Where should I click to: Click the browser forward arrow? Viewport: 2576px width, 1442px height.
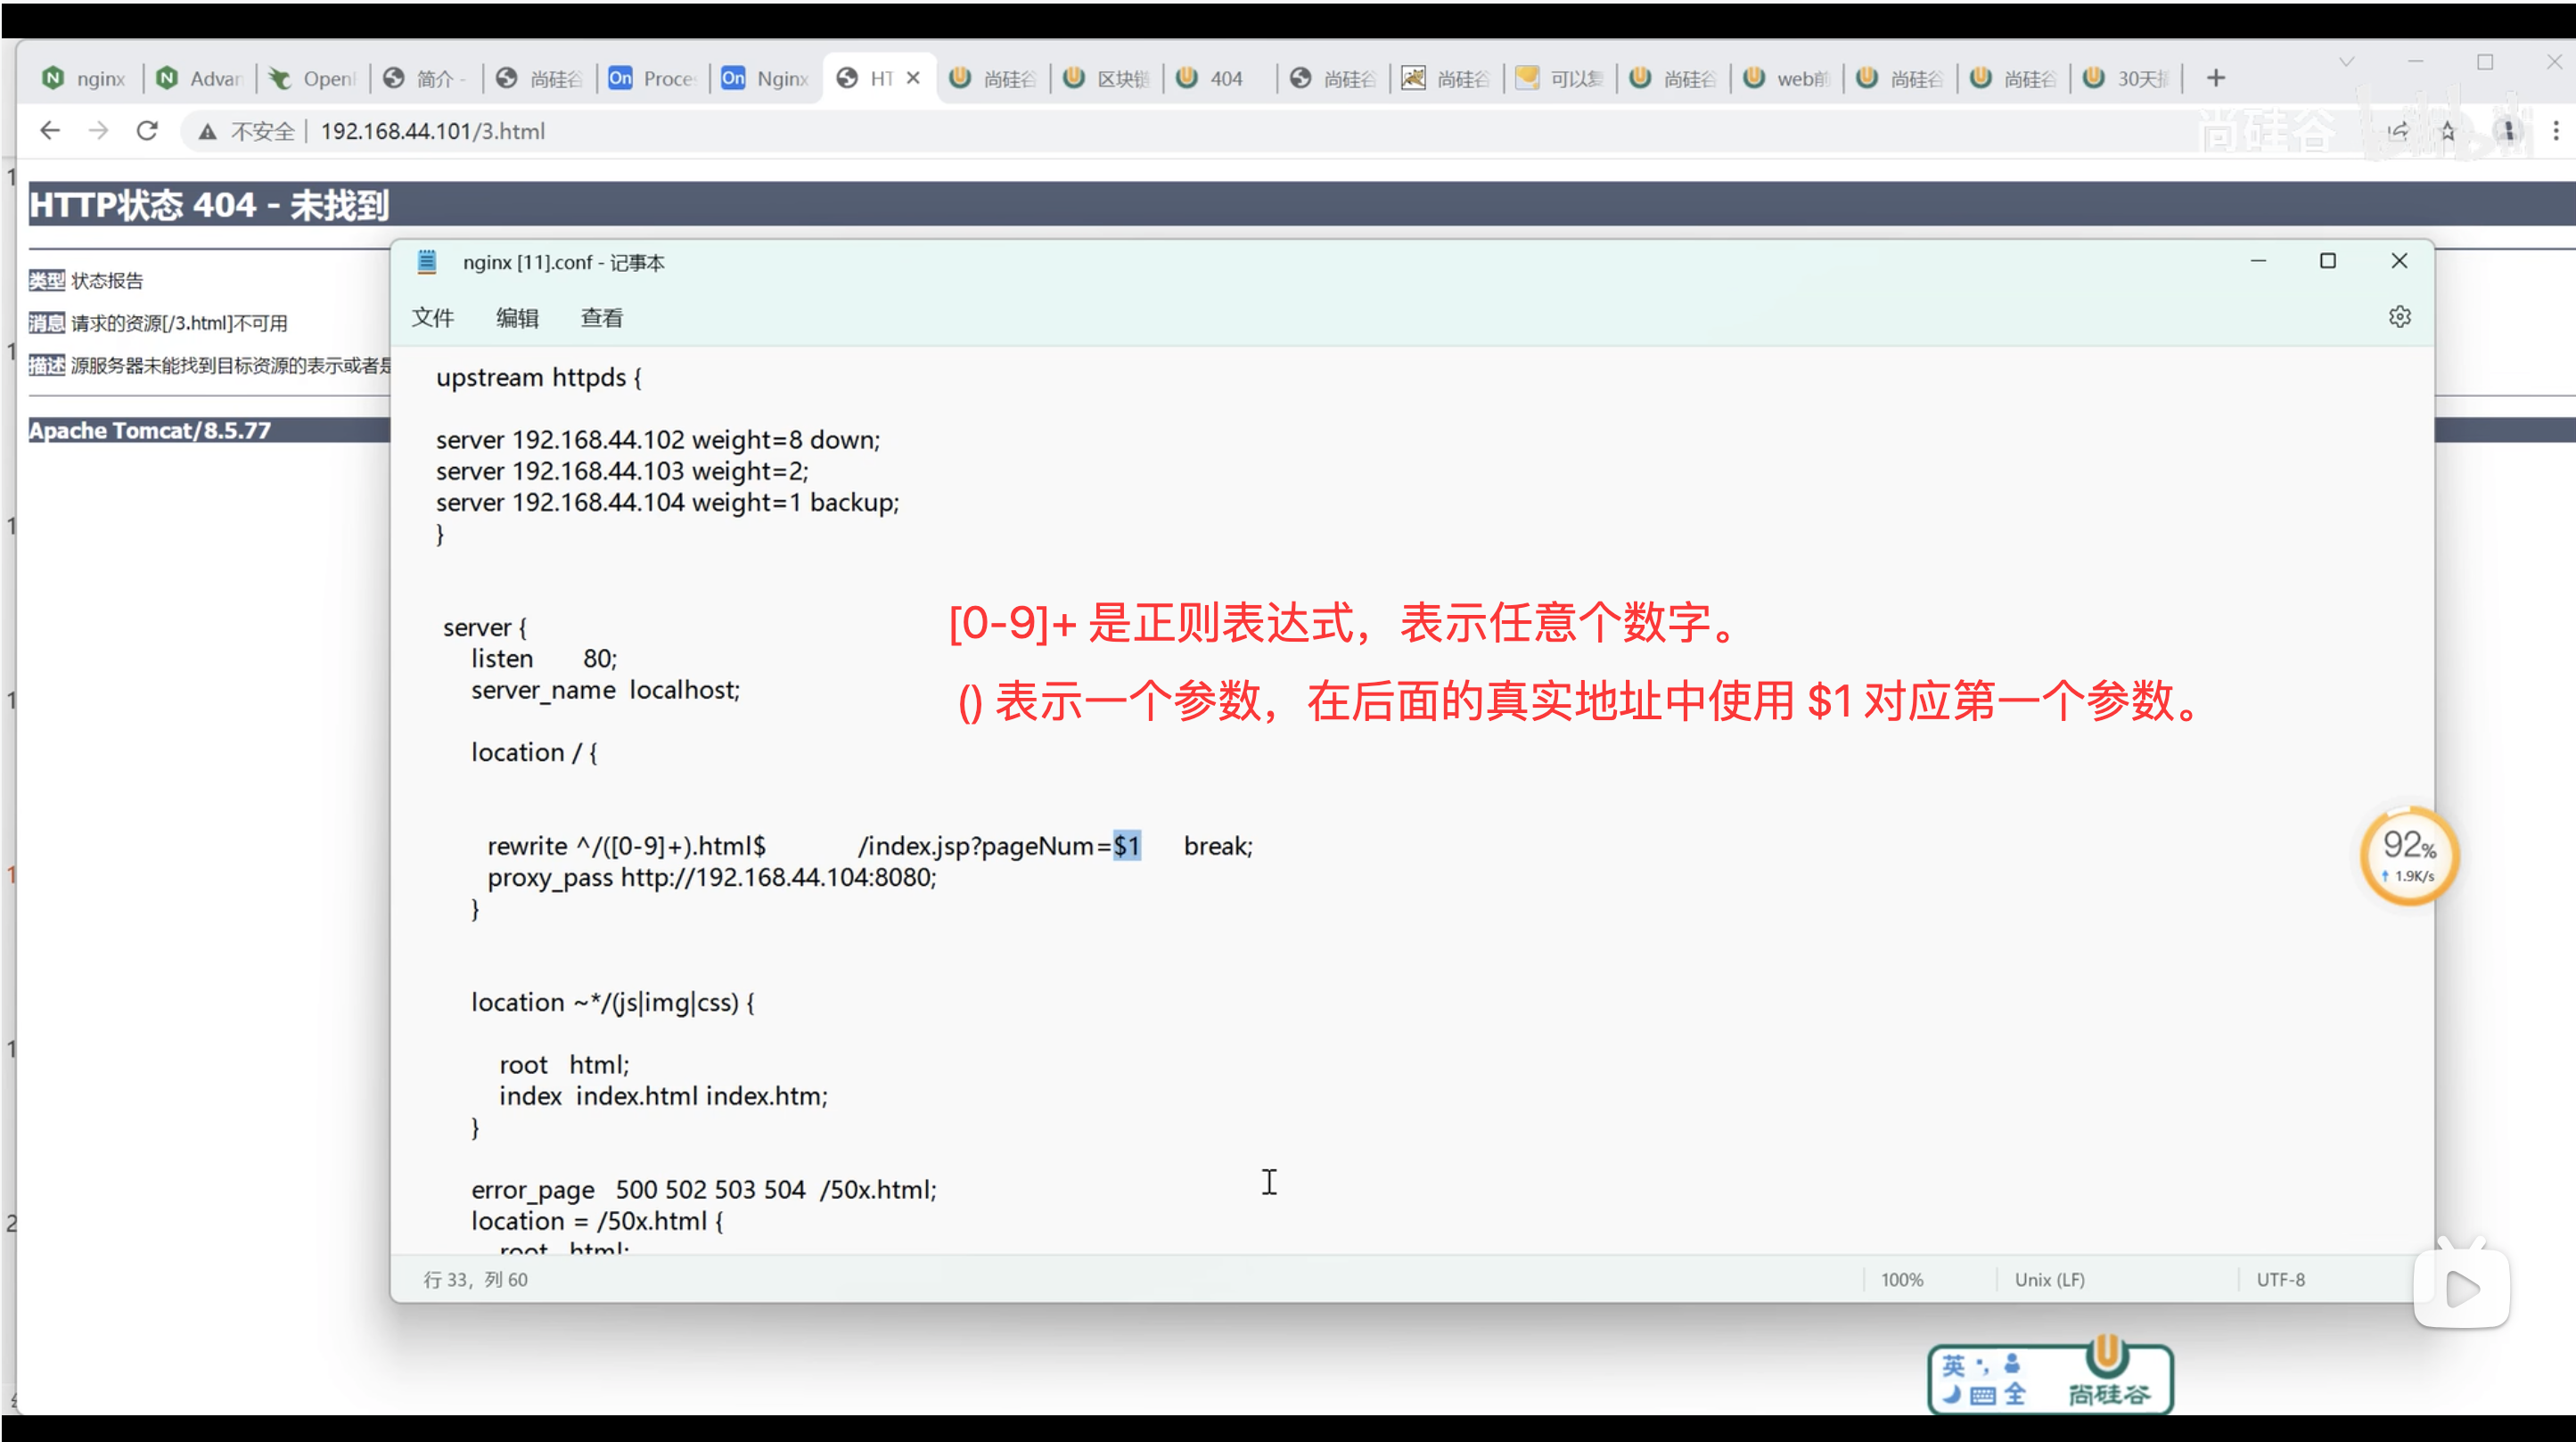click(x=98, y=131)
